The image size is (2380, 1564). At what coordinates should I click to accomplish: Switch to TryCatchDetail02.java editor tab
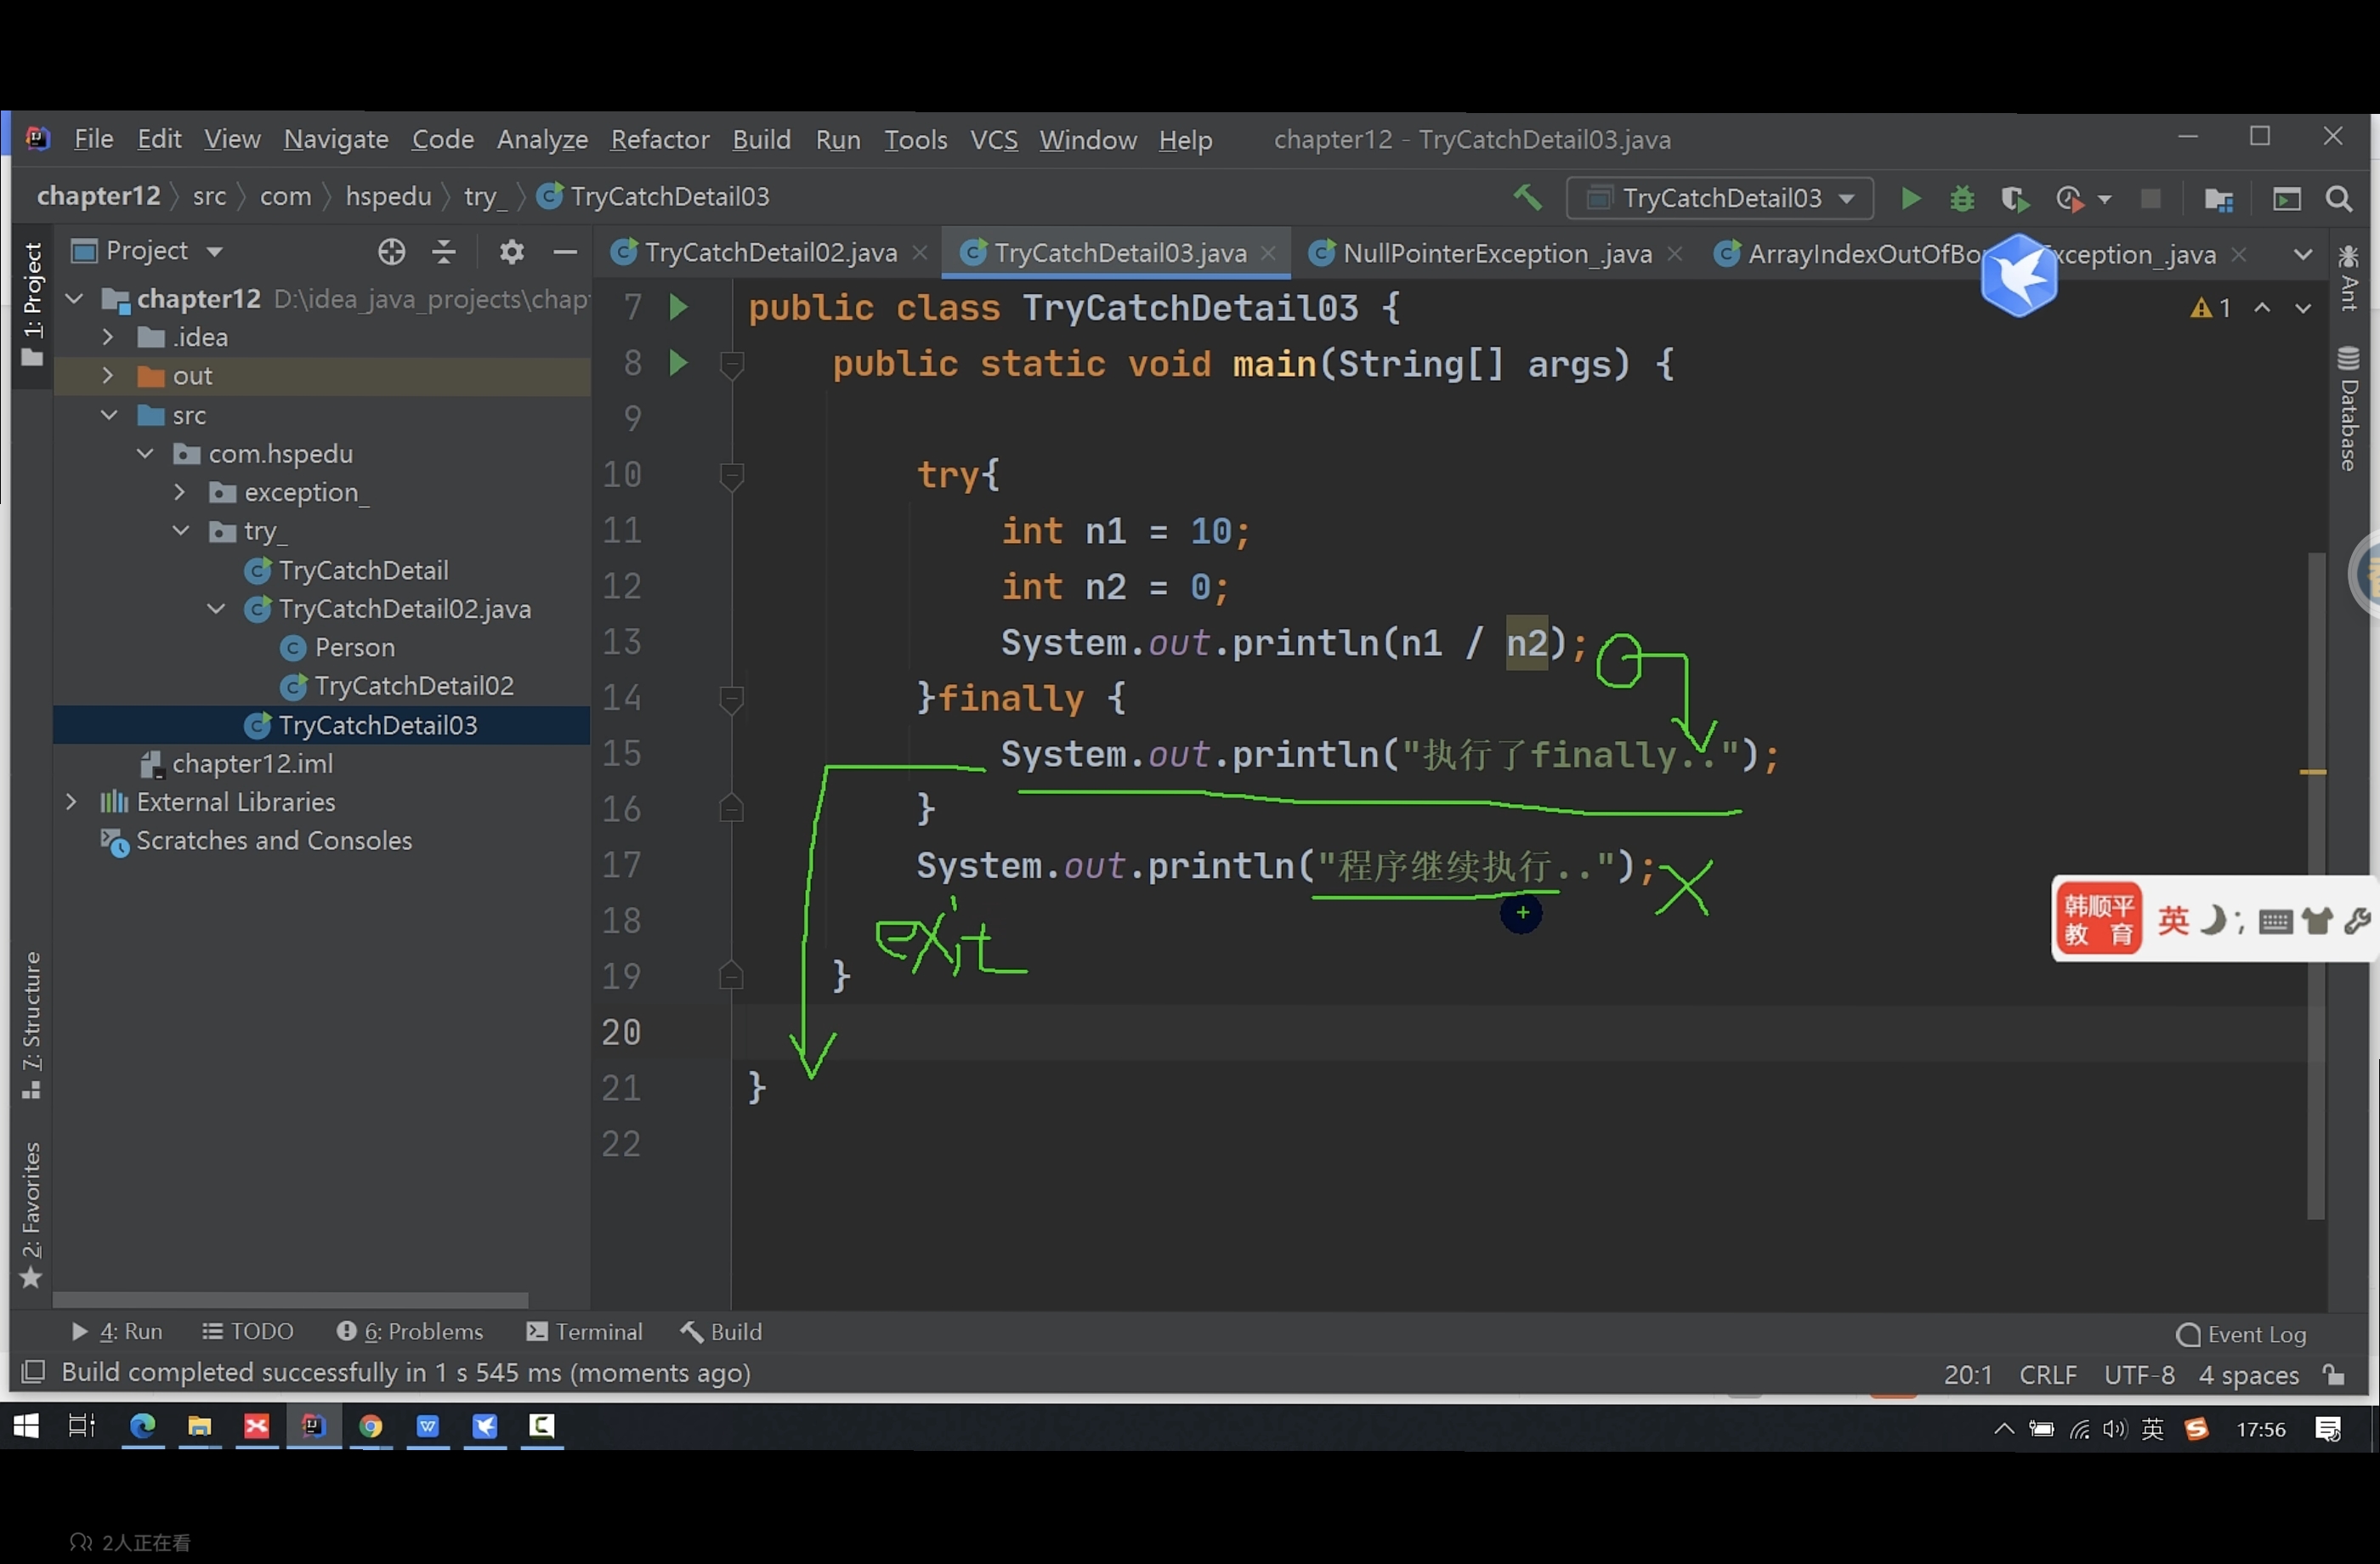(769, 253)
